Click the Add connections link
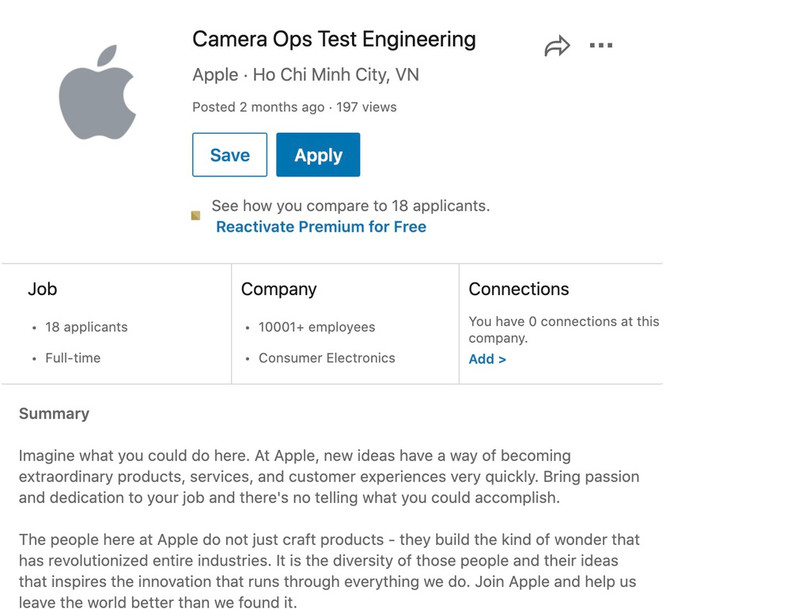The image size is (810, 609). tap(487, 359)
